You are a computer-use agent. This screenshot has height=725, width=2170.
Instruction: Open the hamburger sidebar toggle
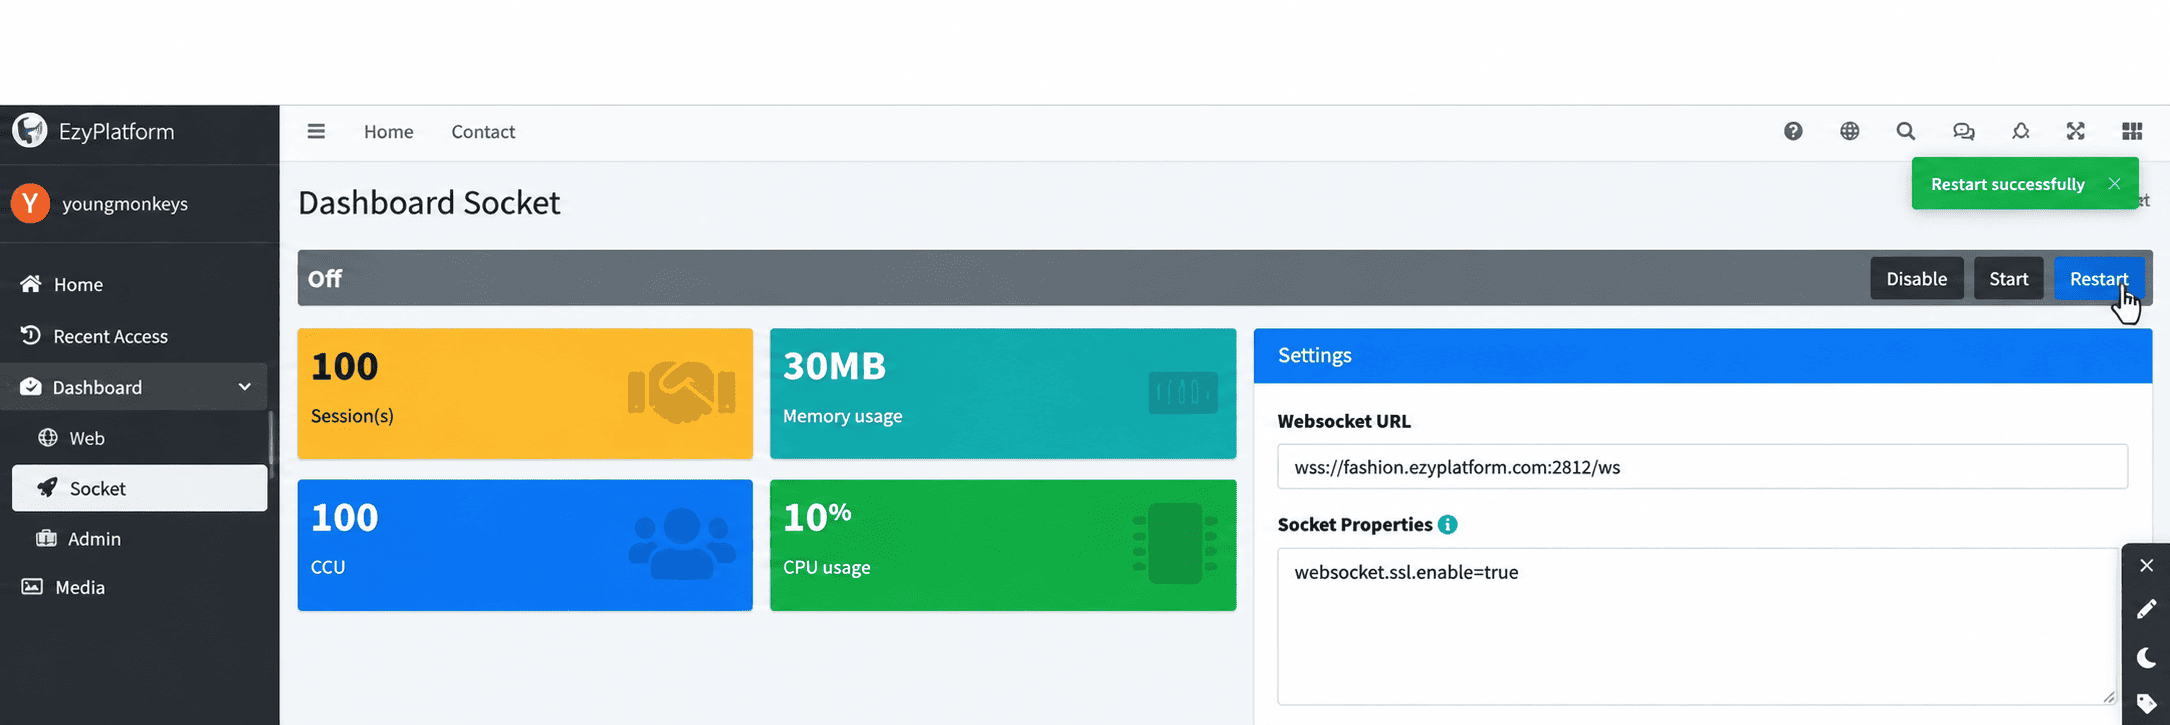coord(316,131)
